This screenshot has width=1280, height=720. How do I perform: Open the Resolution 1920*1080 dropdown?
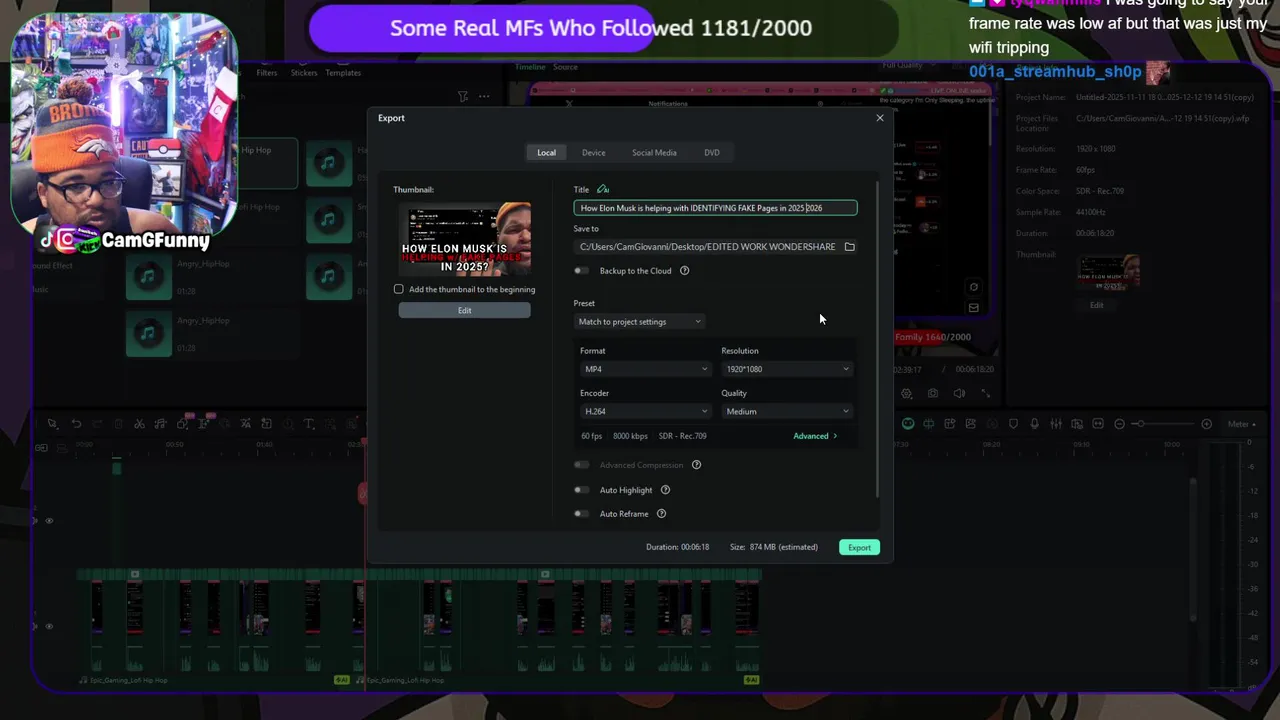tap(787, 369)
